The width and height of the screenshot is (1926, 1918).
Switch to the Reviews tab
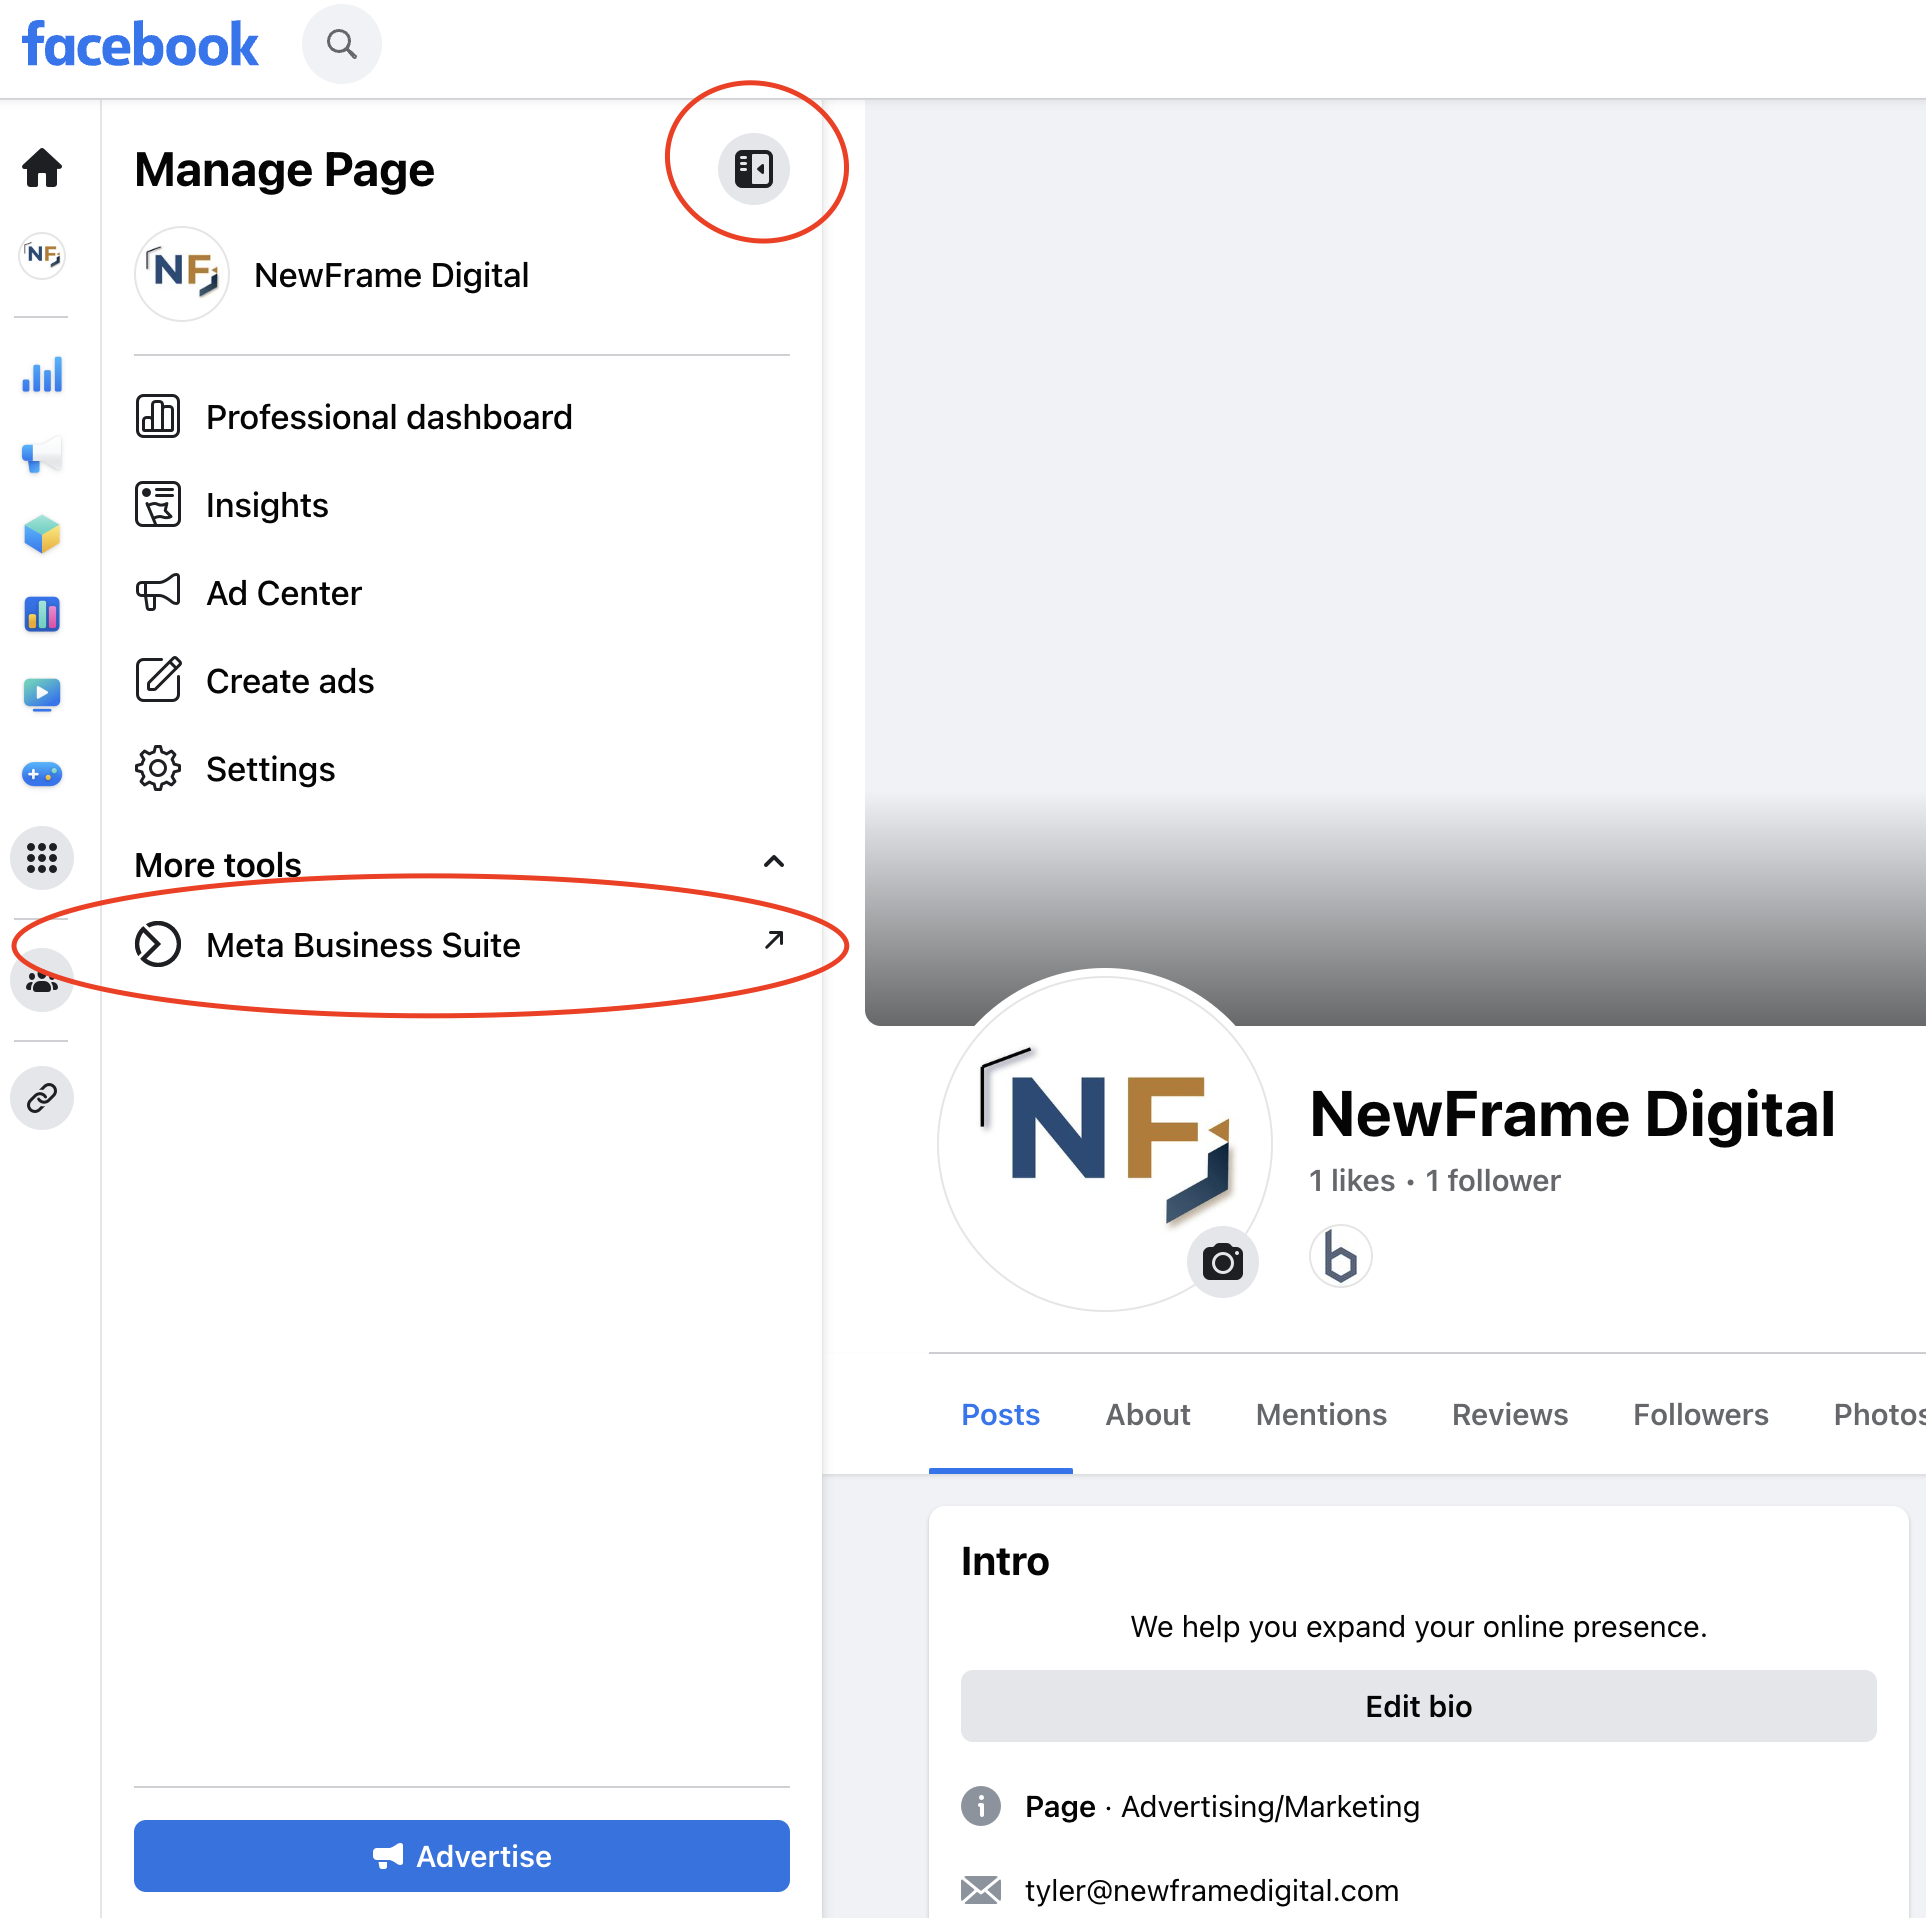click(1510, 1414)
